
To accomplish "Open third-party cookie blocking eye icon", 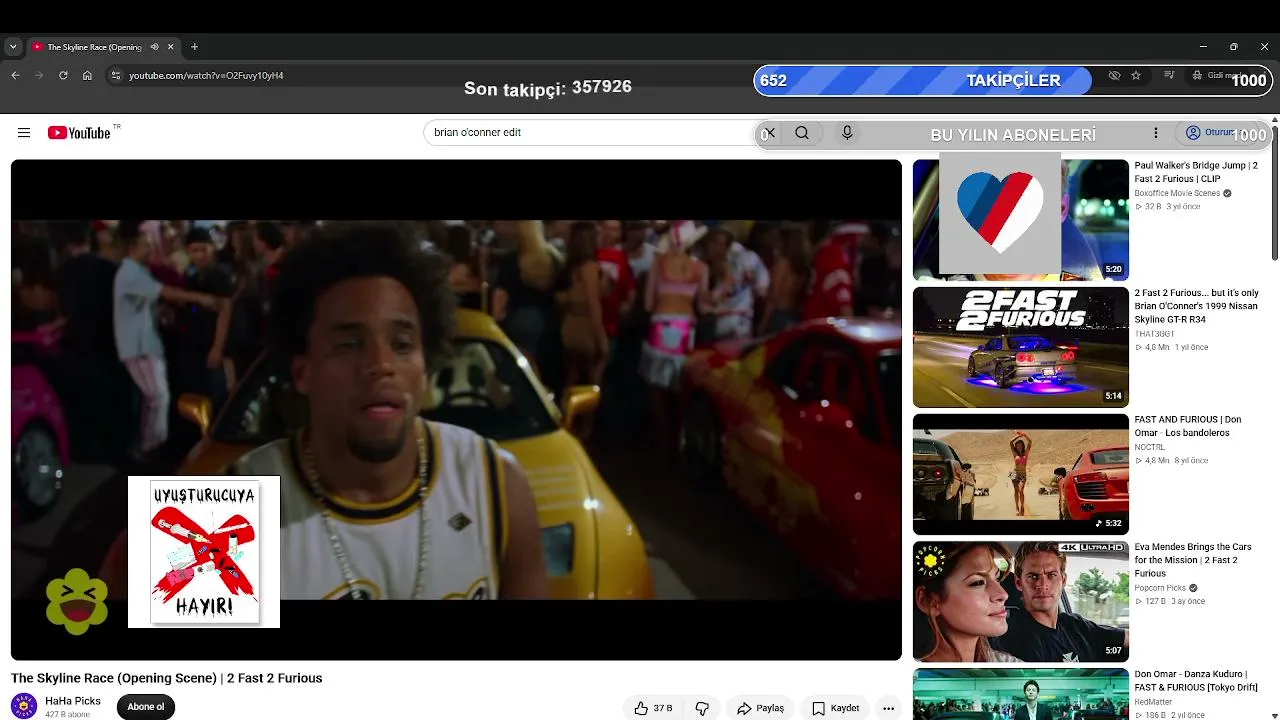I will [1114, 75].
